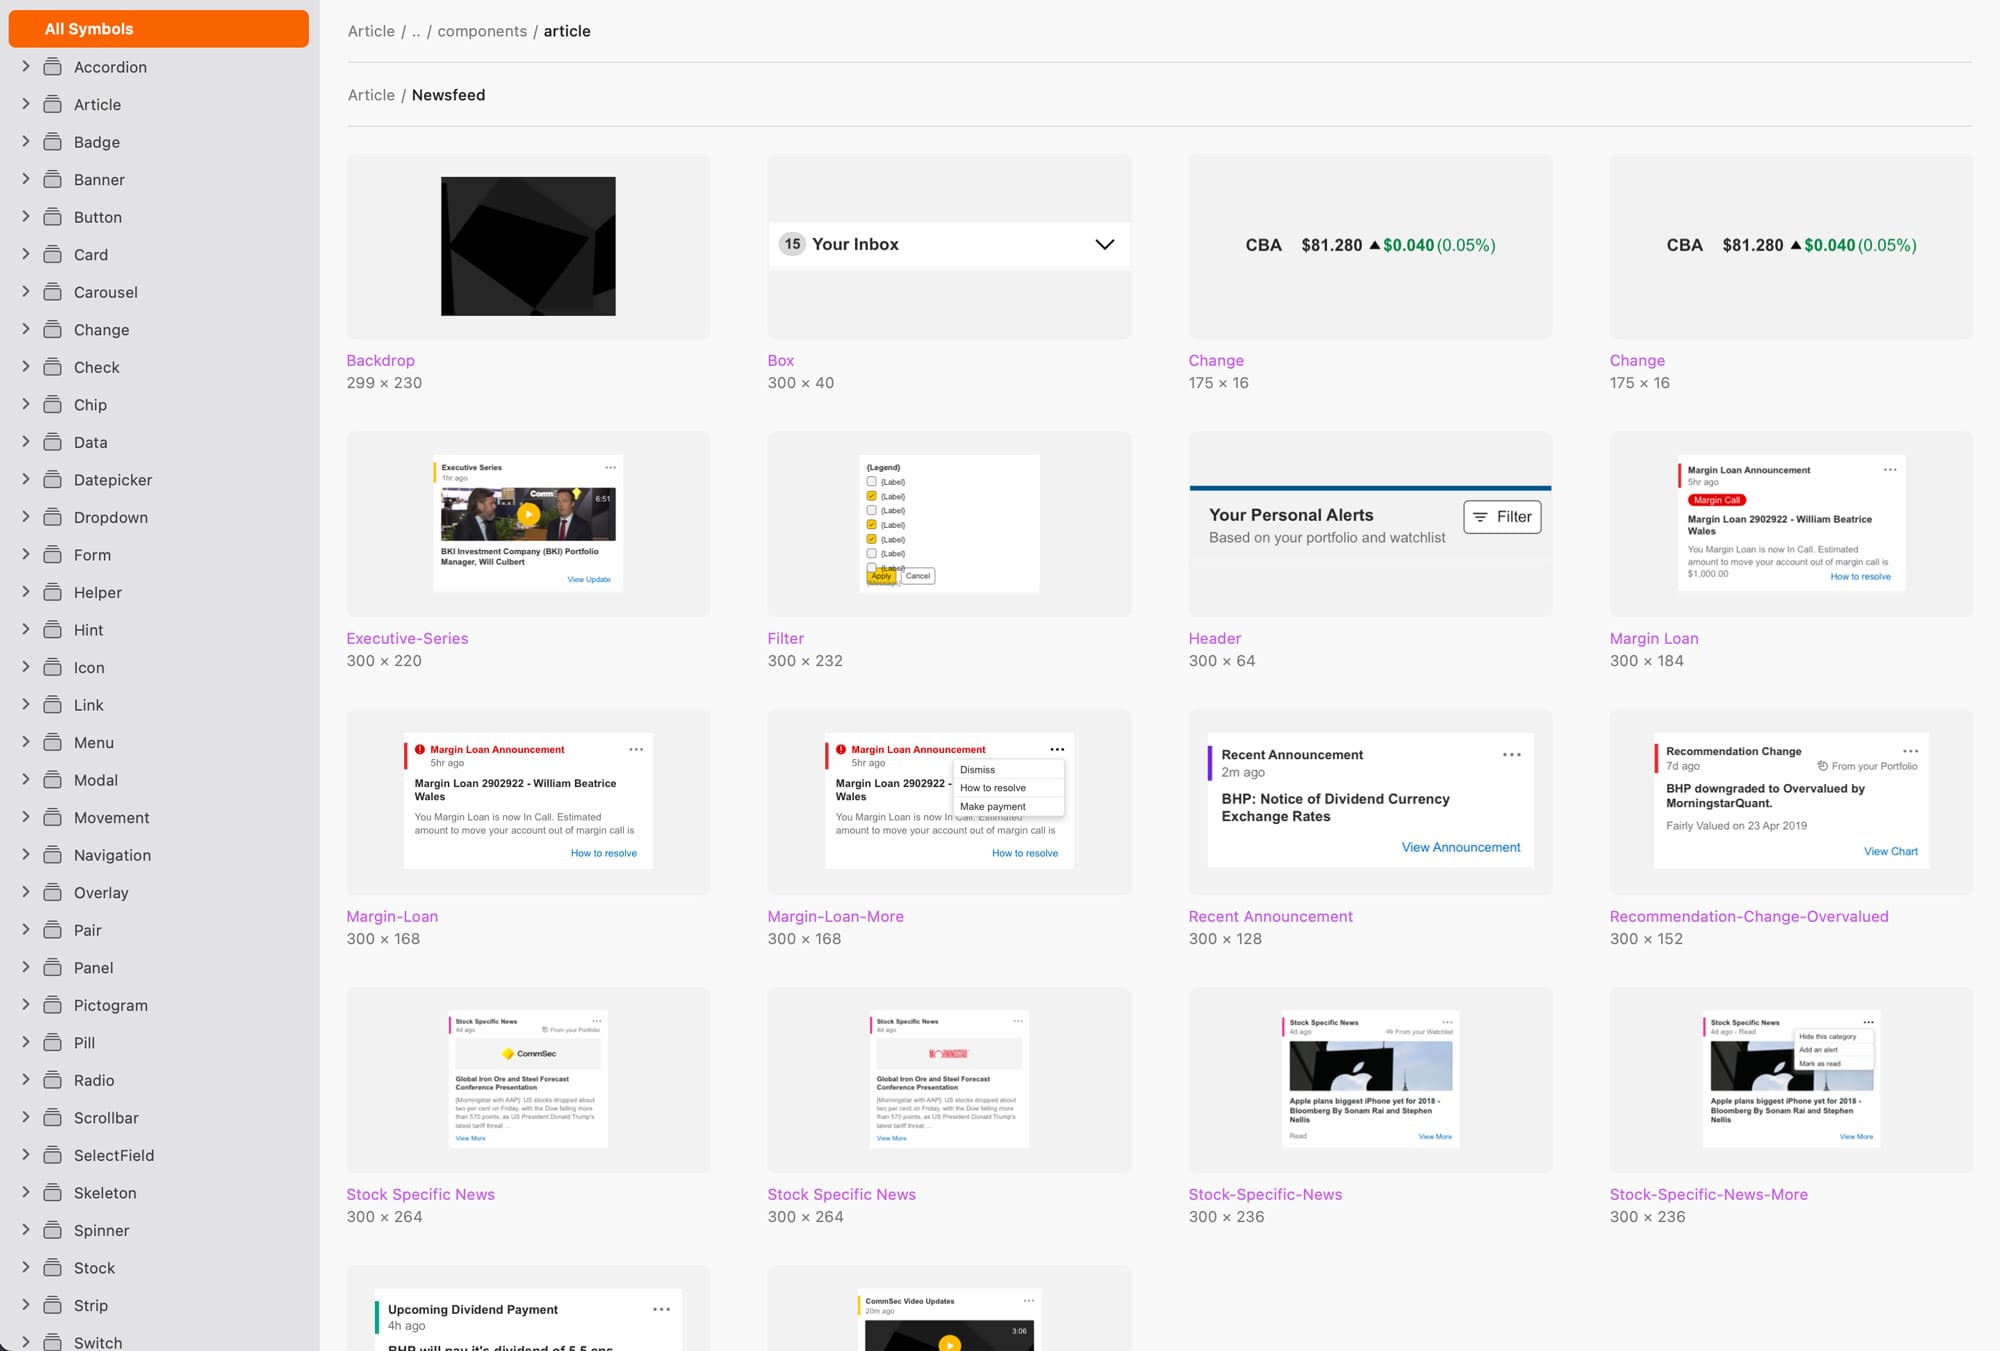Click How to resolve in popup menu

click(x=993, y=788)
